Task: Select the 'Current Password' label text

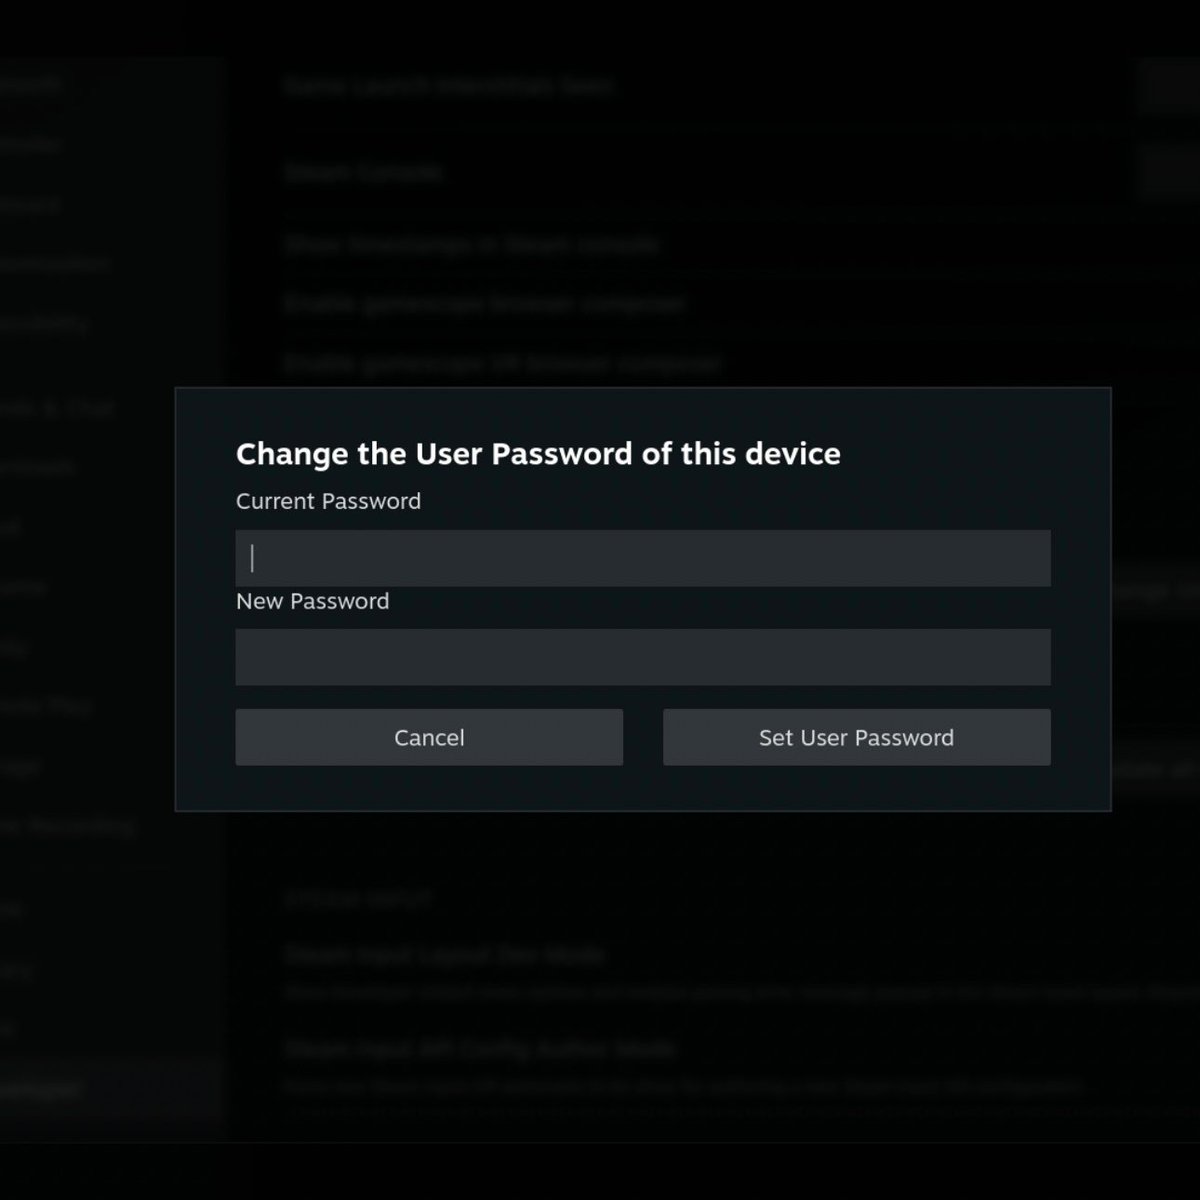Action: coord(328,501)
